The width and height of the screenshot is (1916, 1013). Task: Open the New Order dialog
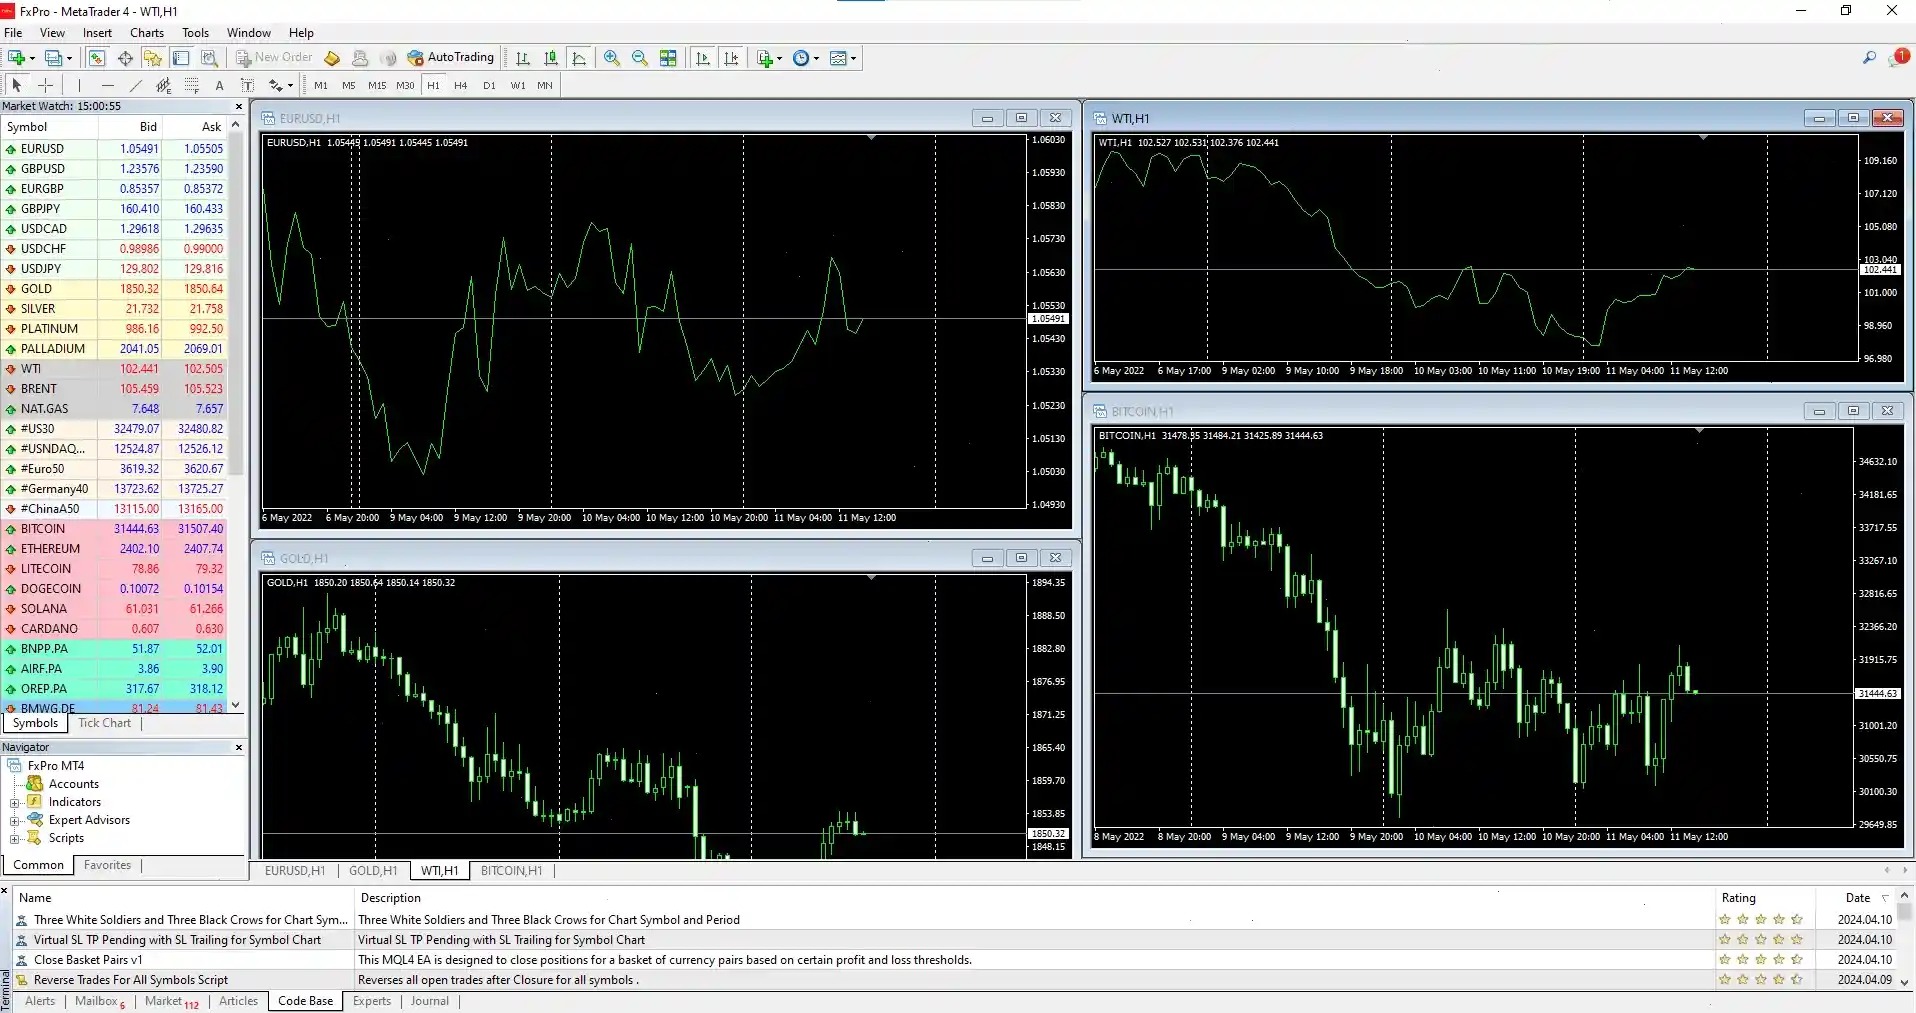point(274,57)
